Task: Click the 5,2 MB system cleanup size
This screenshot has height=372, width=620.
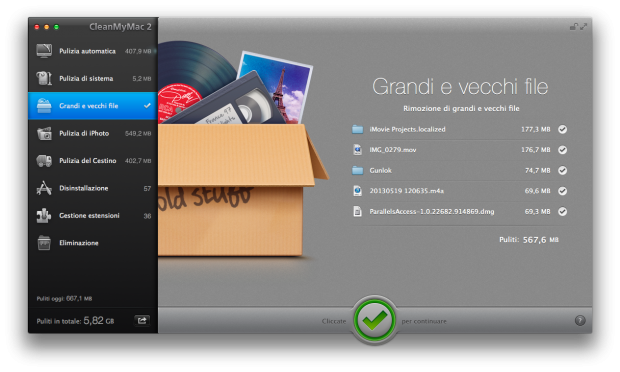Action: pos(142,79)
